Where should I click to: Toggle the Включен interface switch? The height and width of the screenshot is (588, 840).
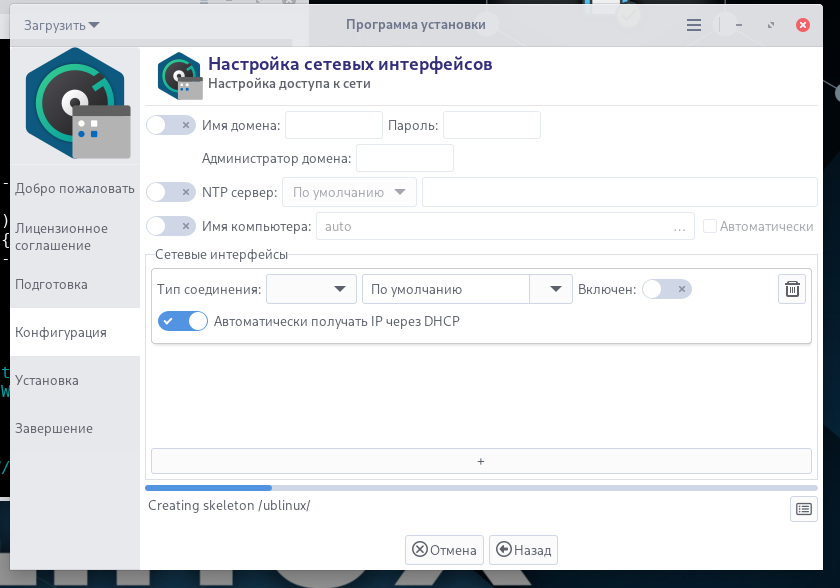667,289
